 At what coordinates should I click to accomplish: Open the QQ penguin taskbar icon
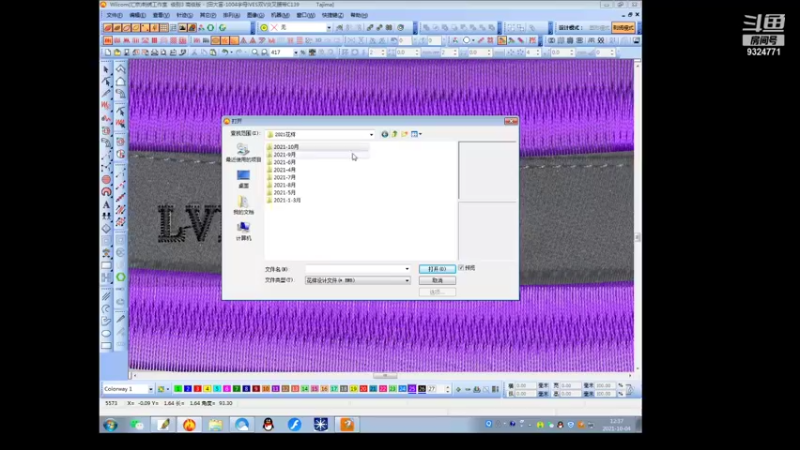click(x=268, y=424)
